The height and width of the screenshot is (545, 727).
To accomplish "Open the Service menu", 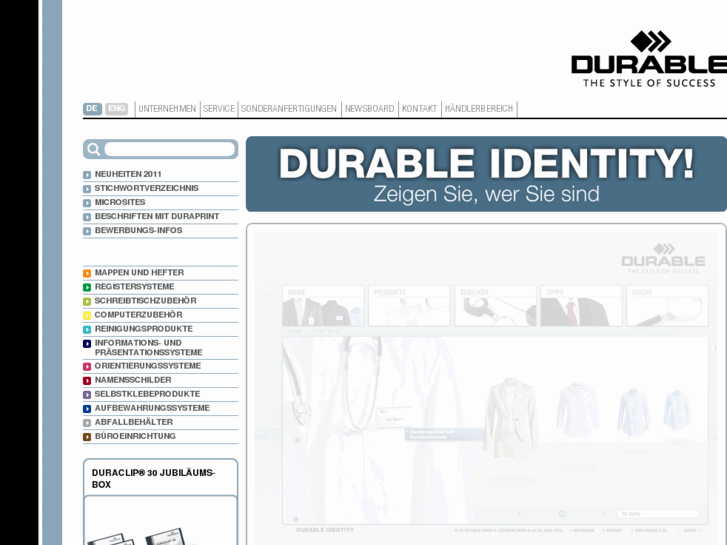I will (x=219, y=109).
